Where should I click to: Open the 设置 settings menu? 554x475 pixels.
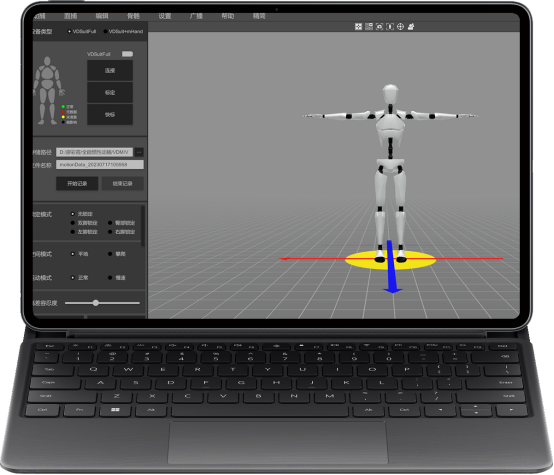(165, 16)
